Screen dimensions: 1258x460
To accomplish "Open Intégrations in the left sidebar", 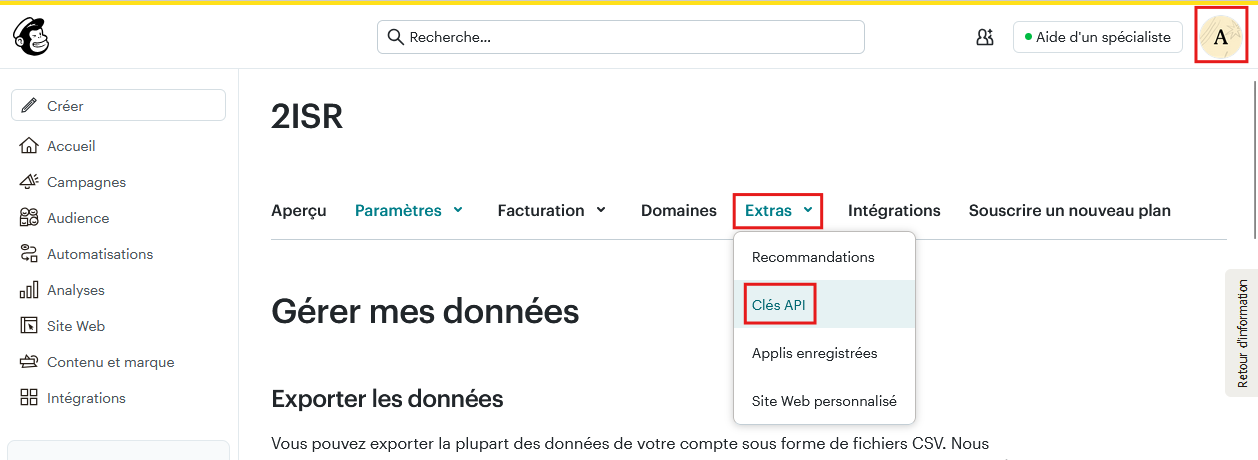I will (86, 398).
